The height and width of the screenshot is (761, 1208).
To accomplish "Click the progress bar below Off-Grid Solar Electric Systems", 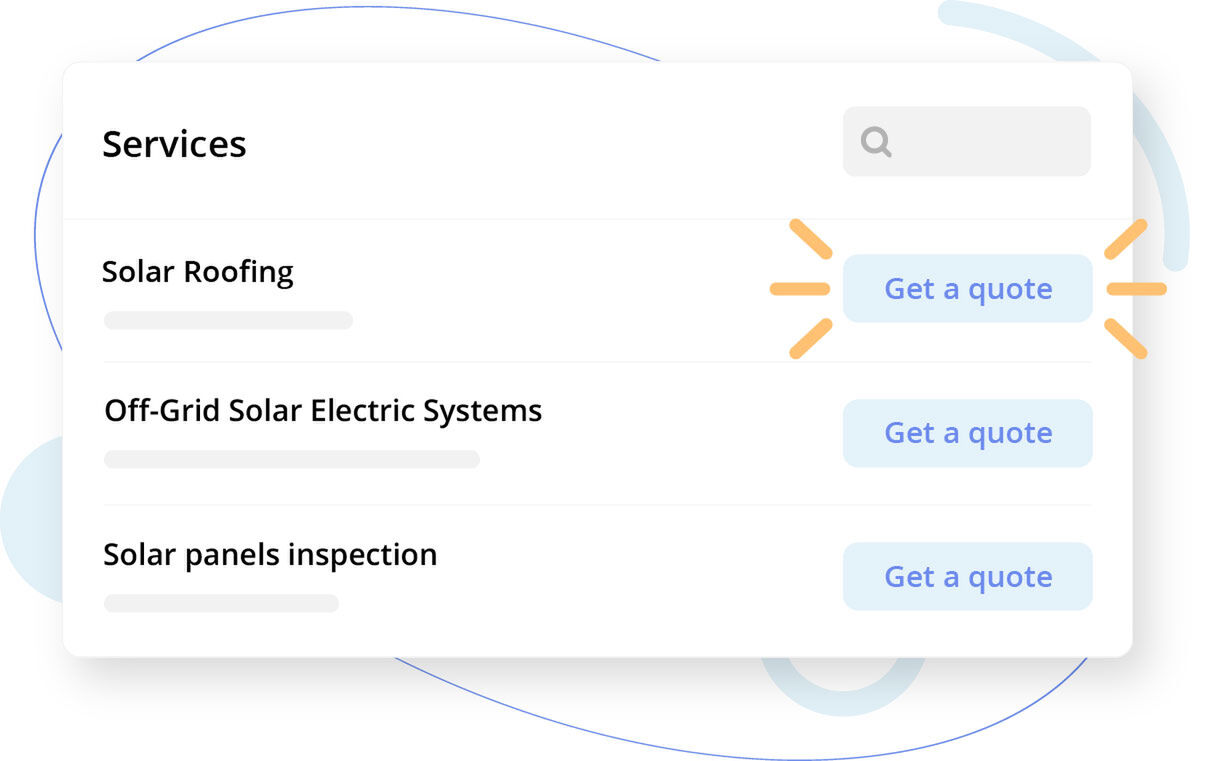I will click(x=291, y=459).
